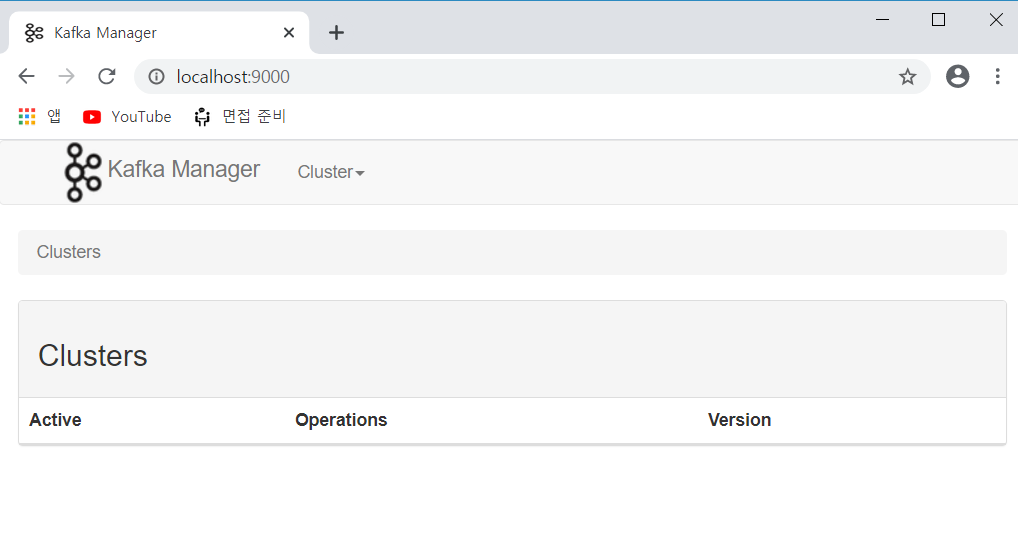Viewport: 1018px width, 538px height.
Task: Close the Kafka Manager tab
Action: click(x=289, y=32)
